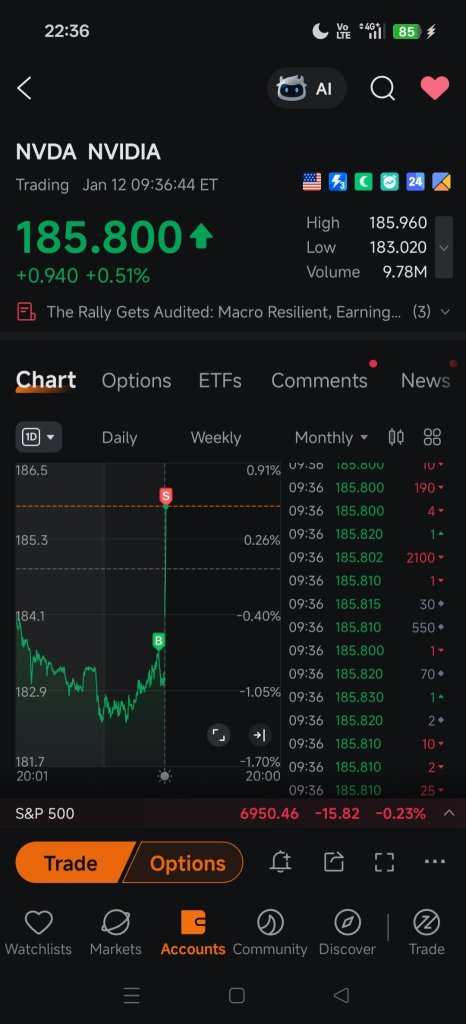The image size is (466, 1024).
Task: Tap the Volume 9.78M value
Action: 405,272
